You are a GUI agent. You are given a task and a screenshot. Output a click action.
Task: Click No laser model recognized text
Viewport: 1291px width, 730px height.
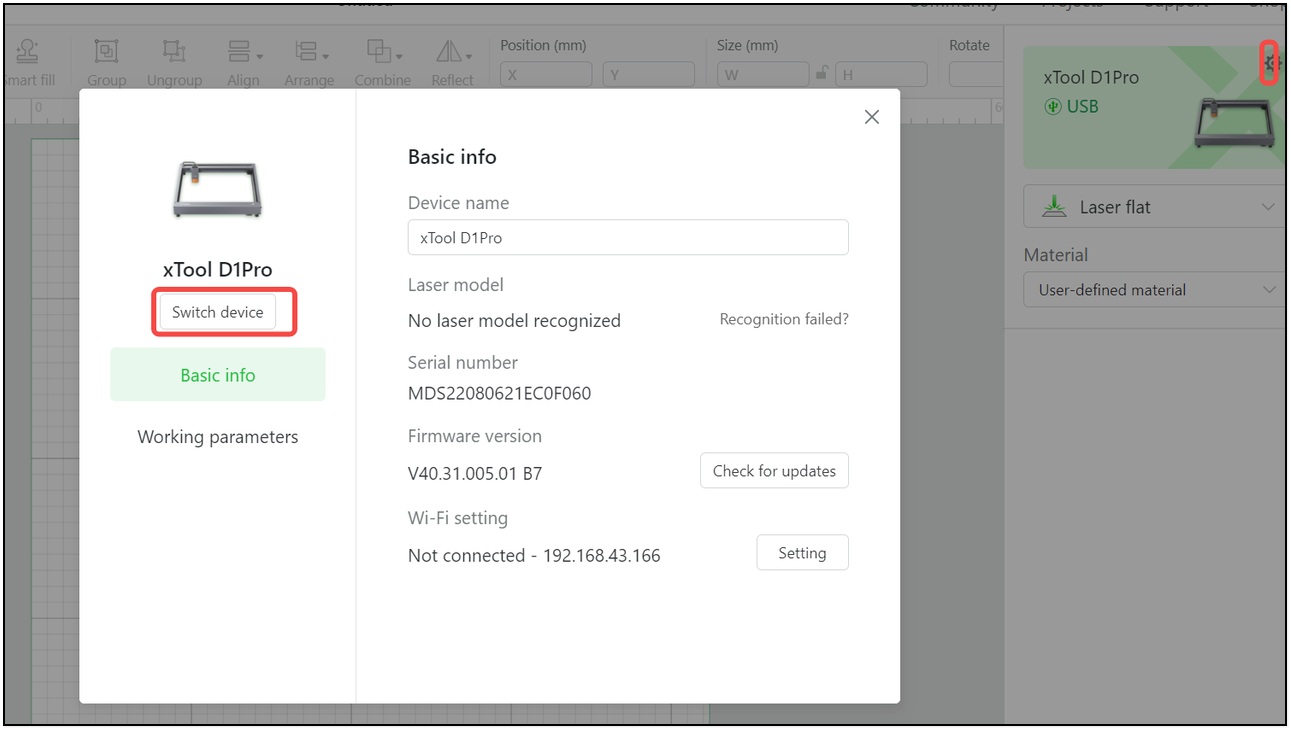[x=514, y=321]
